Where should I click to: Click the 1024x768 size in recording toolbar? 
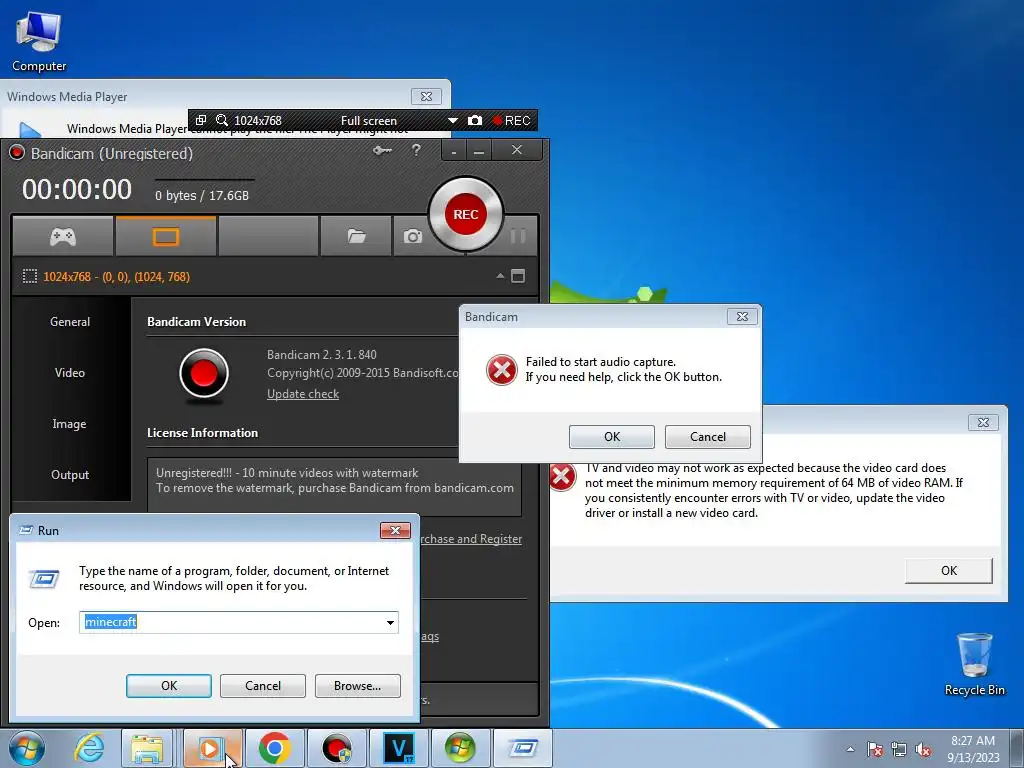coord(258,121)
